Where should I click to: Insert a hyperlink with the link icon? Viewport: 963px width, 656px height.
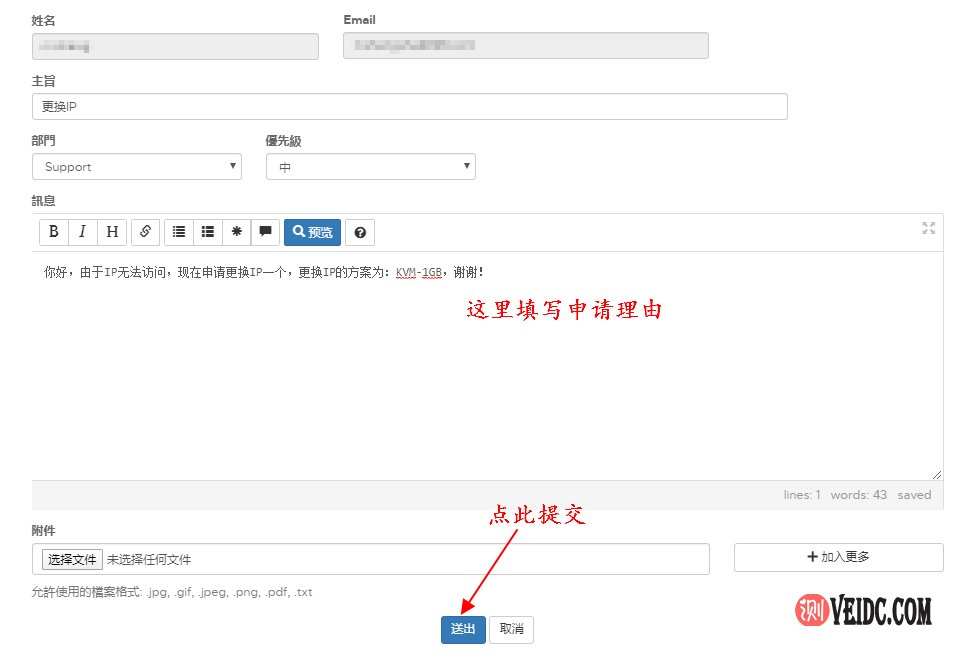point(145,232)
